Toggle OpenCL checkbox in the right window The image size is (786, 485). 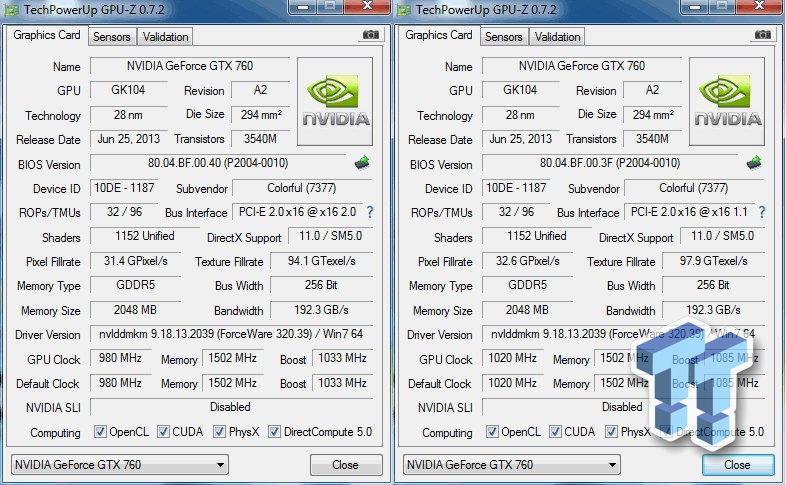492,431
